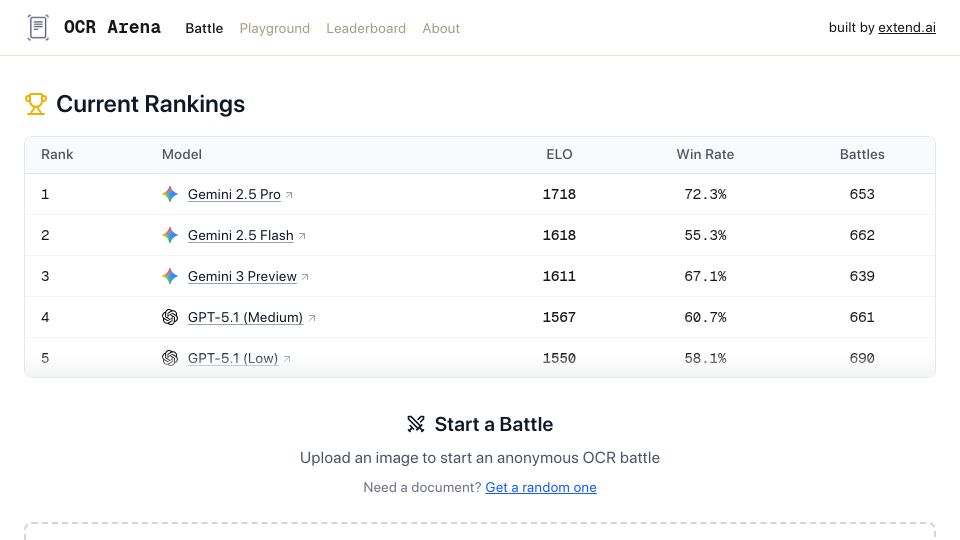Screen dimensions: 960x540
Task: Click the Win Rate column header
Action: (x=705, y=154)
